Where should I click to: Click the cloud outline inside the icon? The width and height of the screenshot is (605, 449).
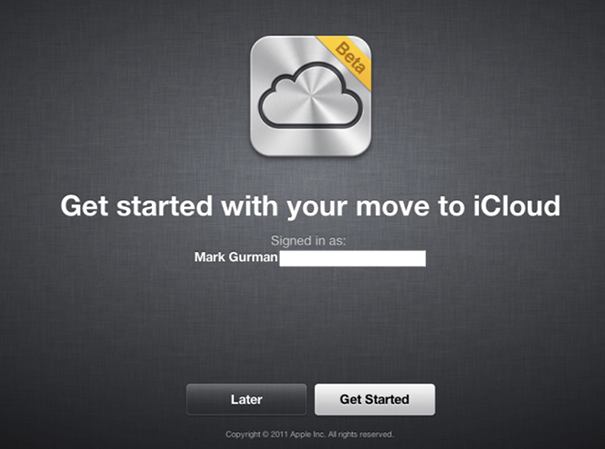(311, 95)
